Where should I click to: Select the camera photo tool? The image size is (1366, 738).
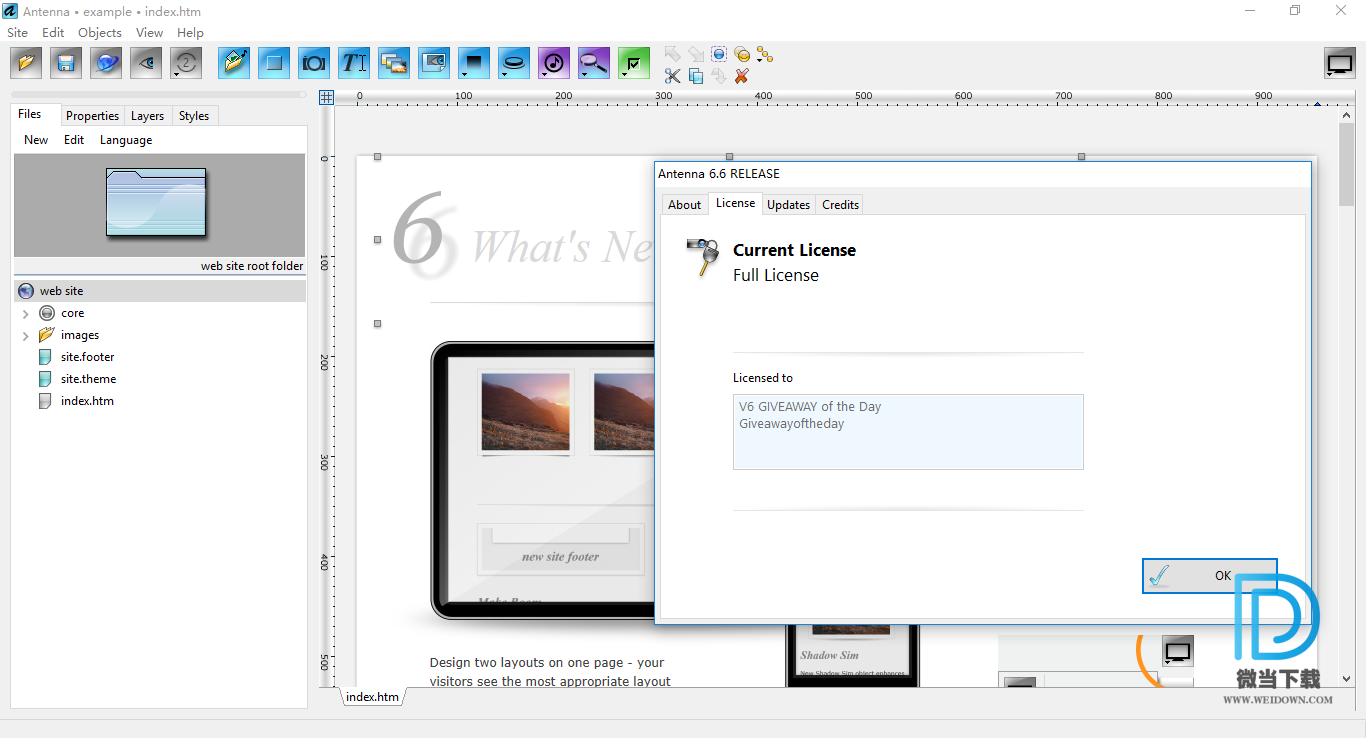(x=314, y=63)
